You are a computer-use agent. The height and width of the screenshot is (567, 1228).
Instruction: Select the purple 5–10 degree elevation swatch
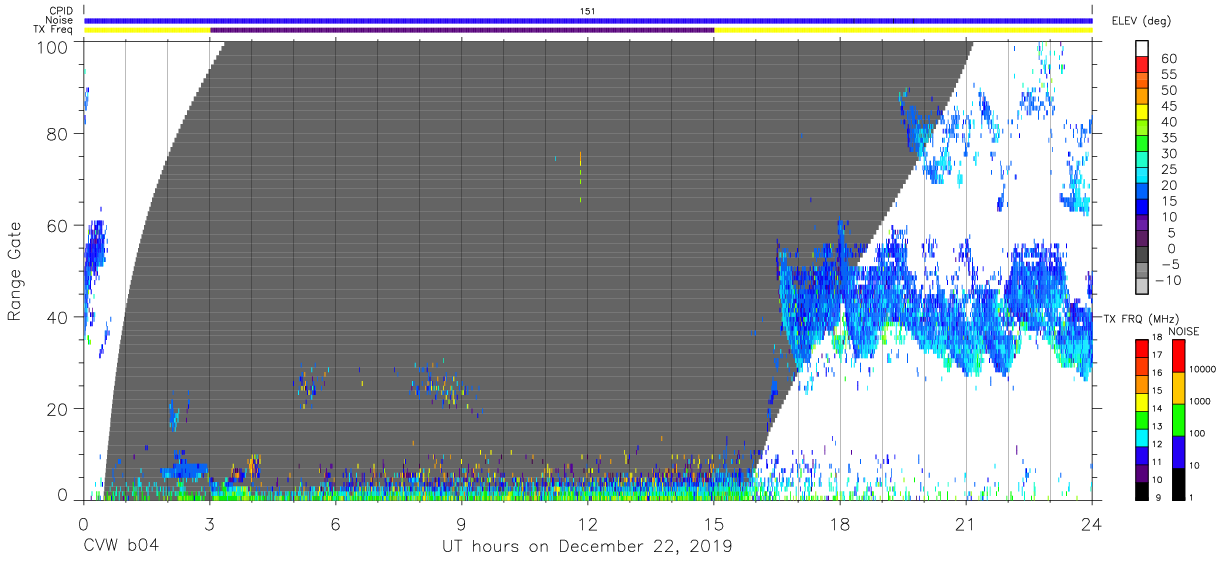tap(1143, 224)
